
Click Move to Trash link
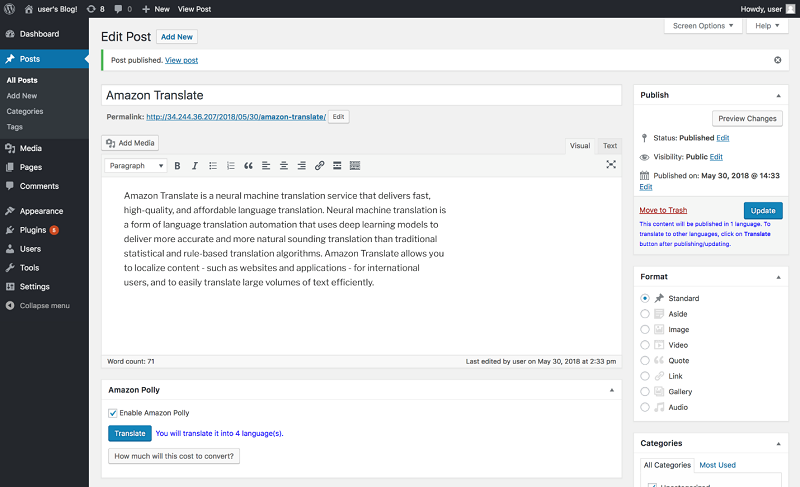(x=663, y=210)
